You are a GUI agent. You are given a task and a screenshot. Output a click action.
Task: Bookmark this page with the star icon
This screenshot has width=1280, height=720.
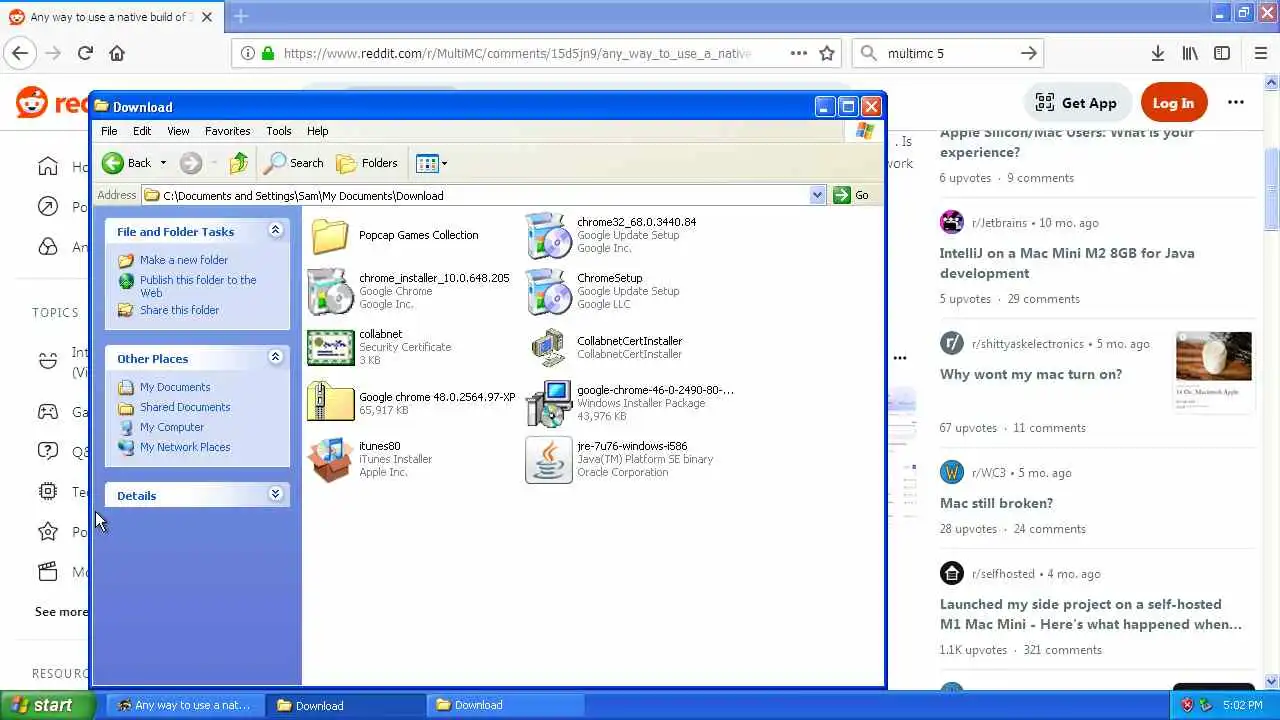pyautogui.click(x=827, y=53)
